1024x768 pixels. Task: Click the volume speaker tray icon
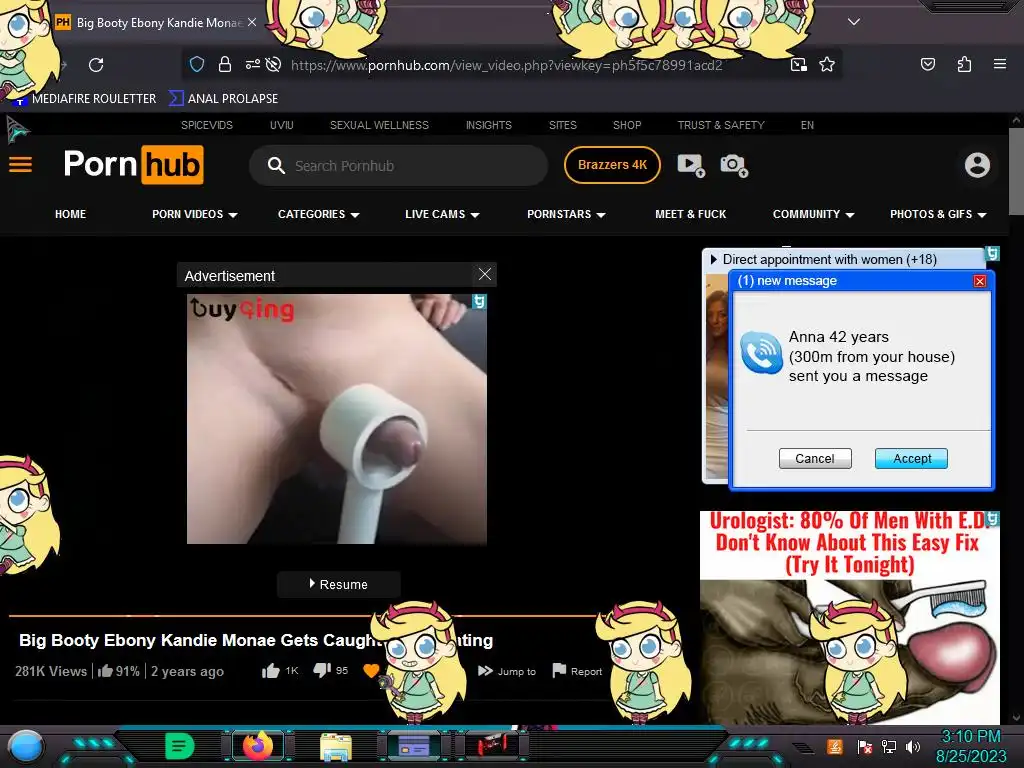(x=912, y=747)
